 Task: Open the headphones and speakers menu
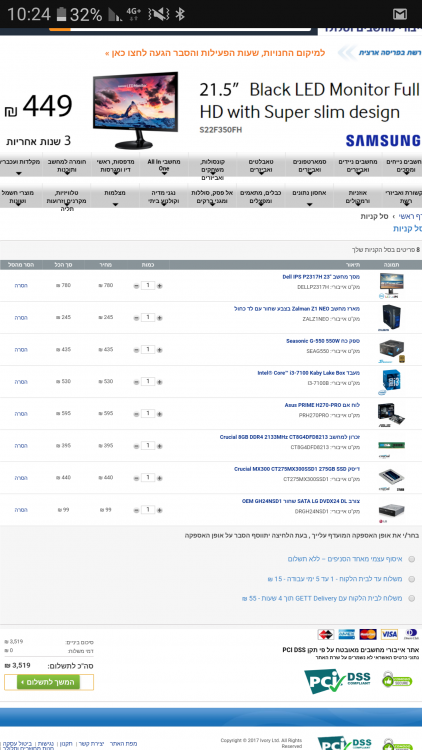pos(358,196)
